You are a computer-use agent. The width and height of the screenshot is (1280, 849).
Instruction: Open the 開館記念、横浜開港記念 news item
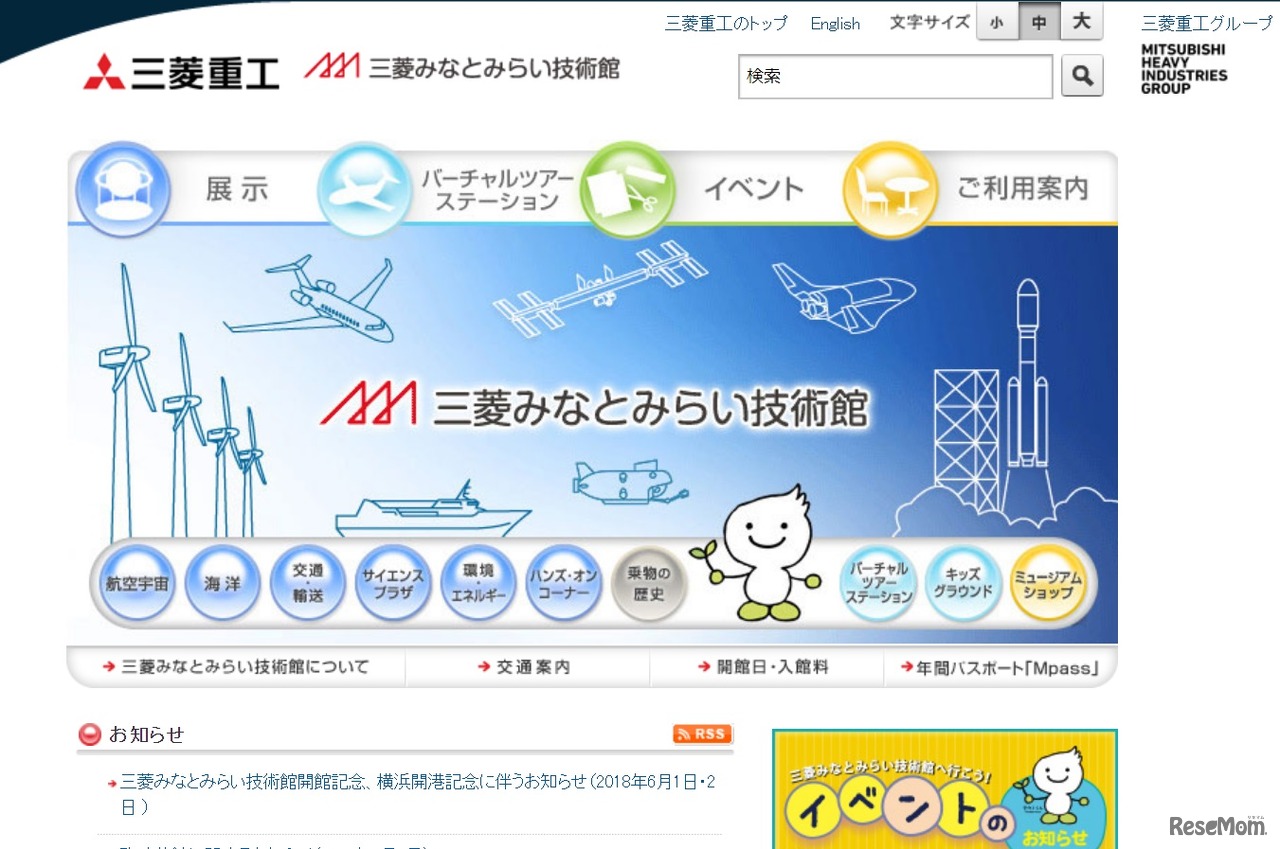click(x=417, y=794)
